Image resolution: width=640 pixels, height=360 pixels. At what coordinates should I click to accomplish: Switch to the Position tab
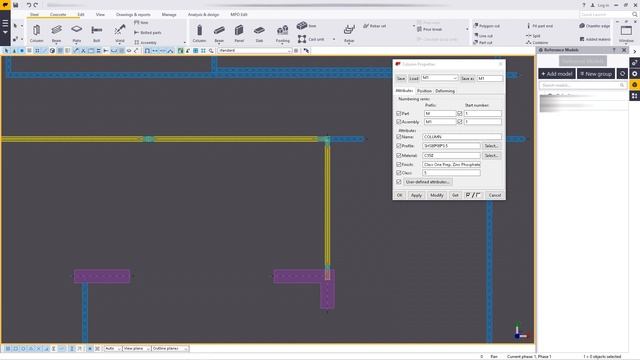pos(424,91)
